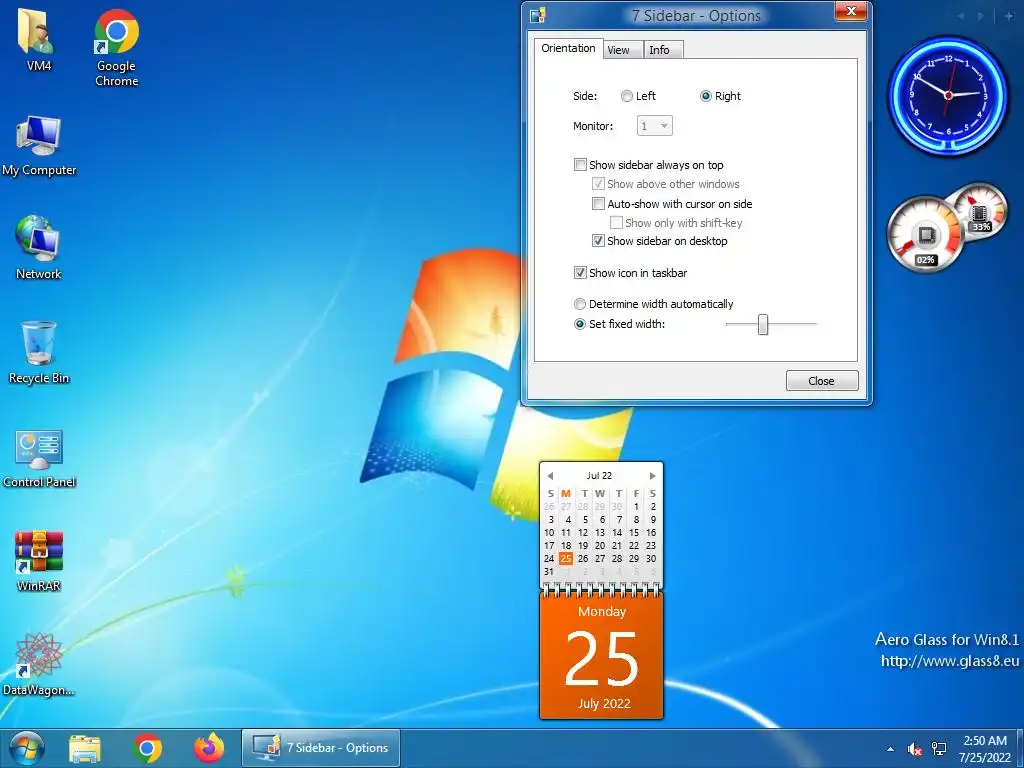Click the fixed width slider thumb
The image size is (1024, 768).
pos(763,324)
